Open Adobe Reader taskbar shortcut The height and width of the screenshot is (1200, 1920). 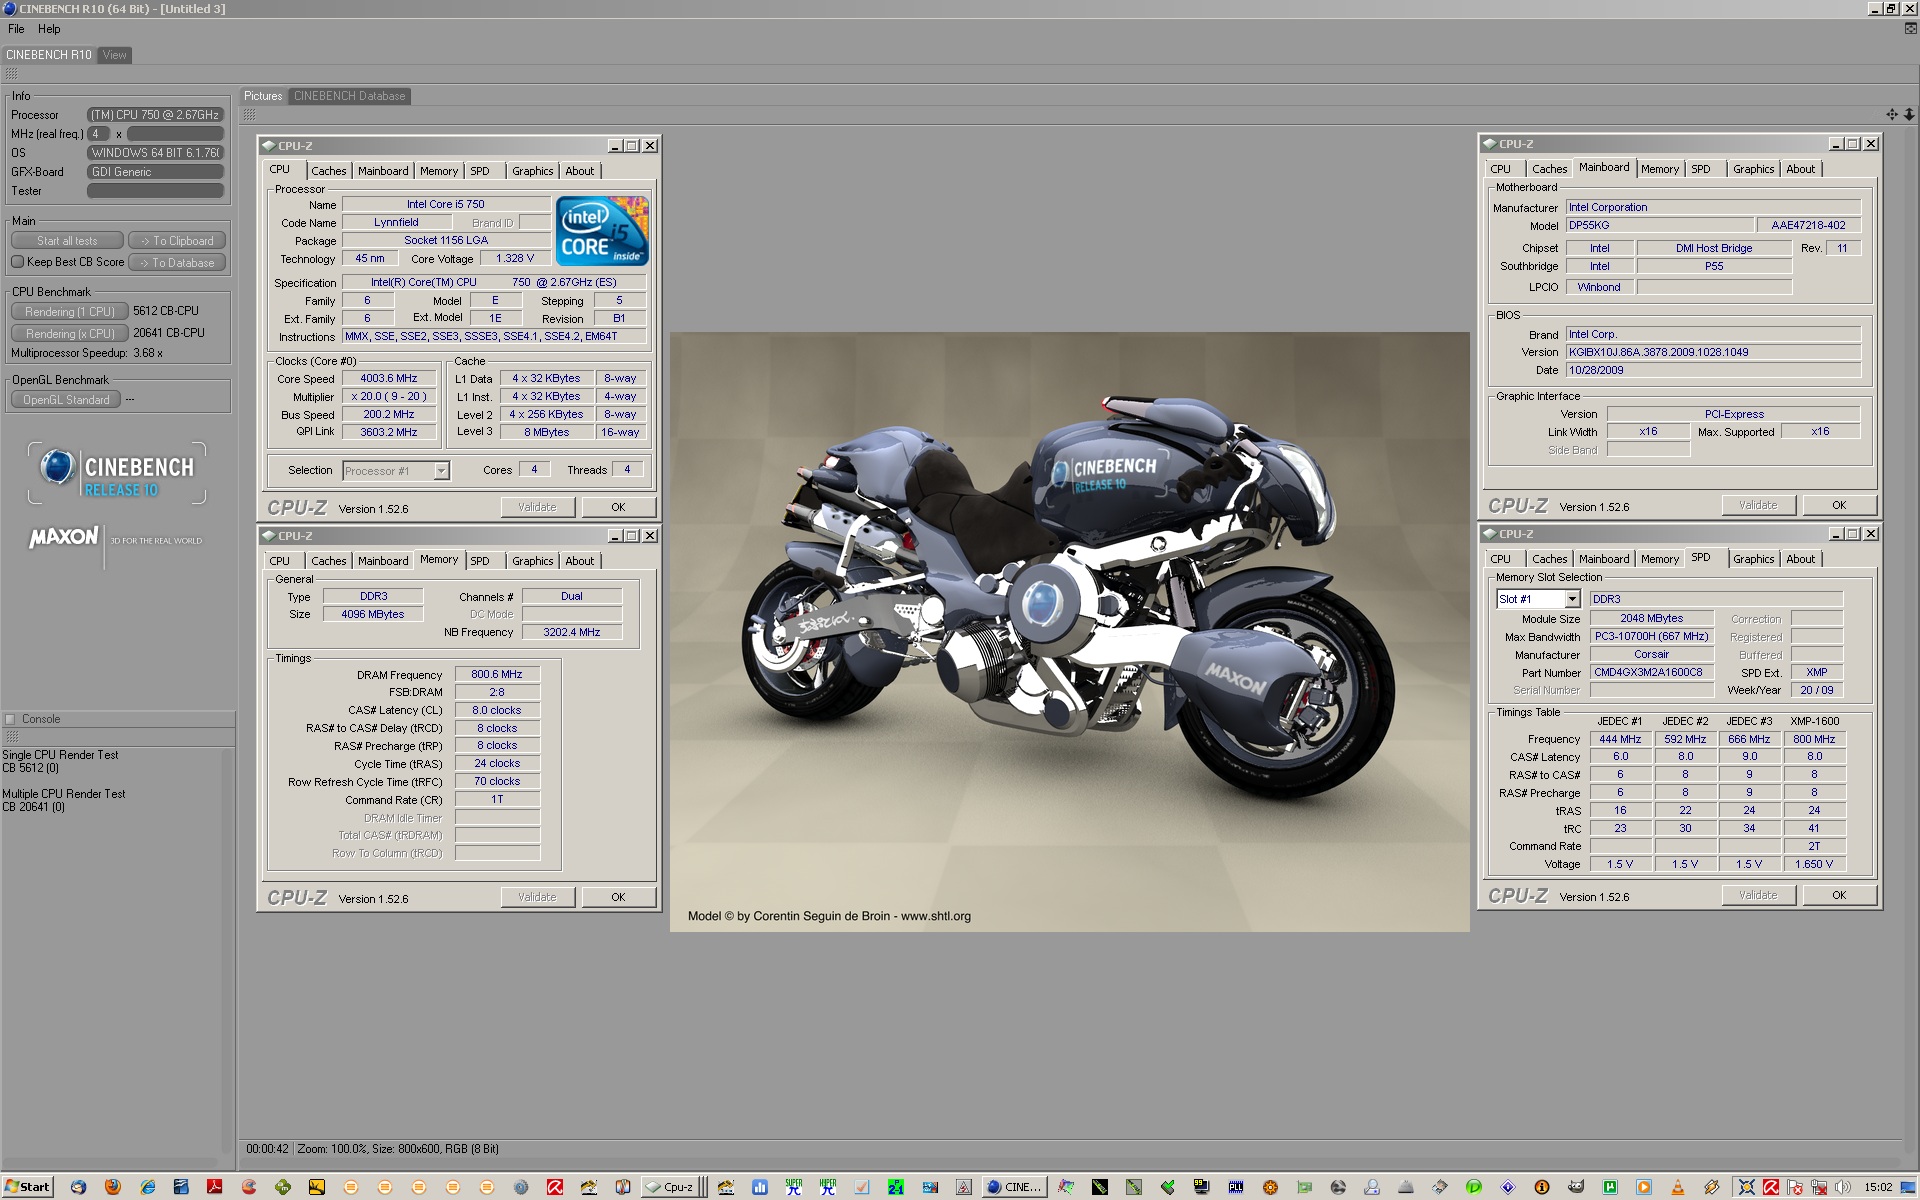[x=214, y=1187]
